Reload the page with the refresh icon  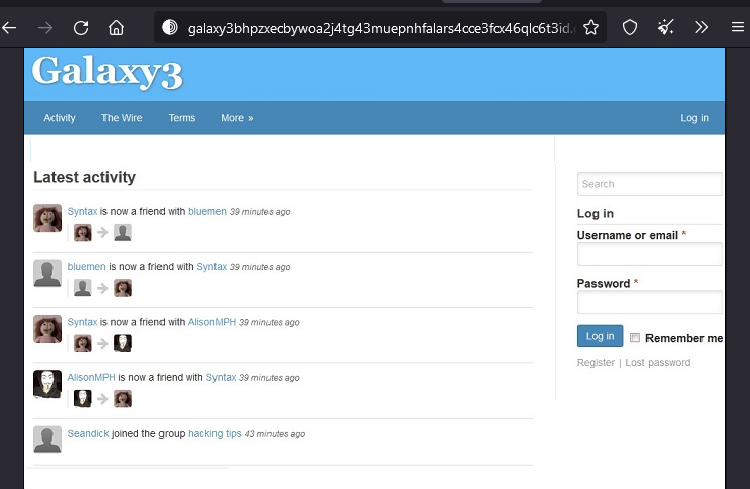click(81, 28)
